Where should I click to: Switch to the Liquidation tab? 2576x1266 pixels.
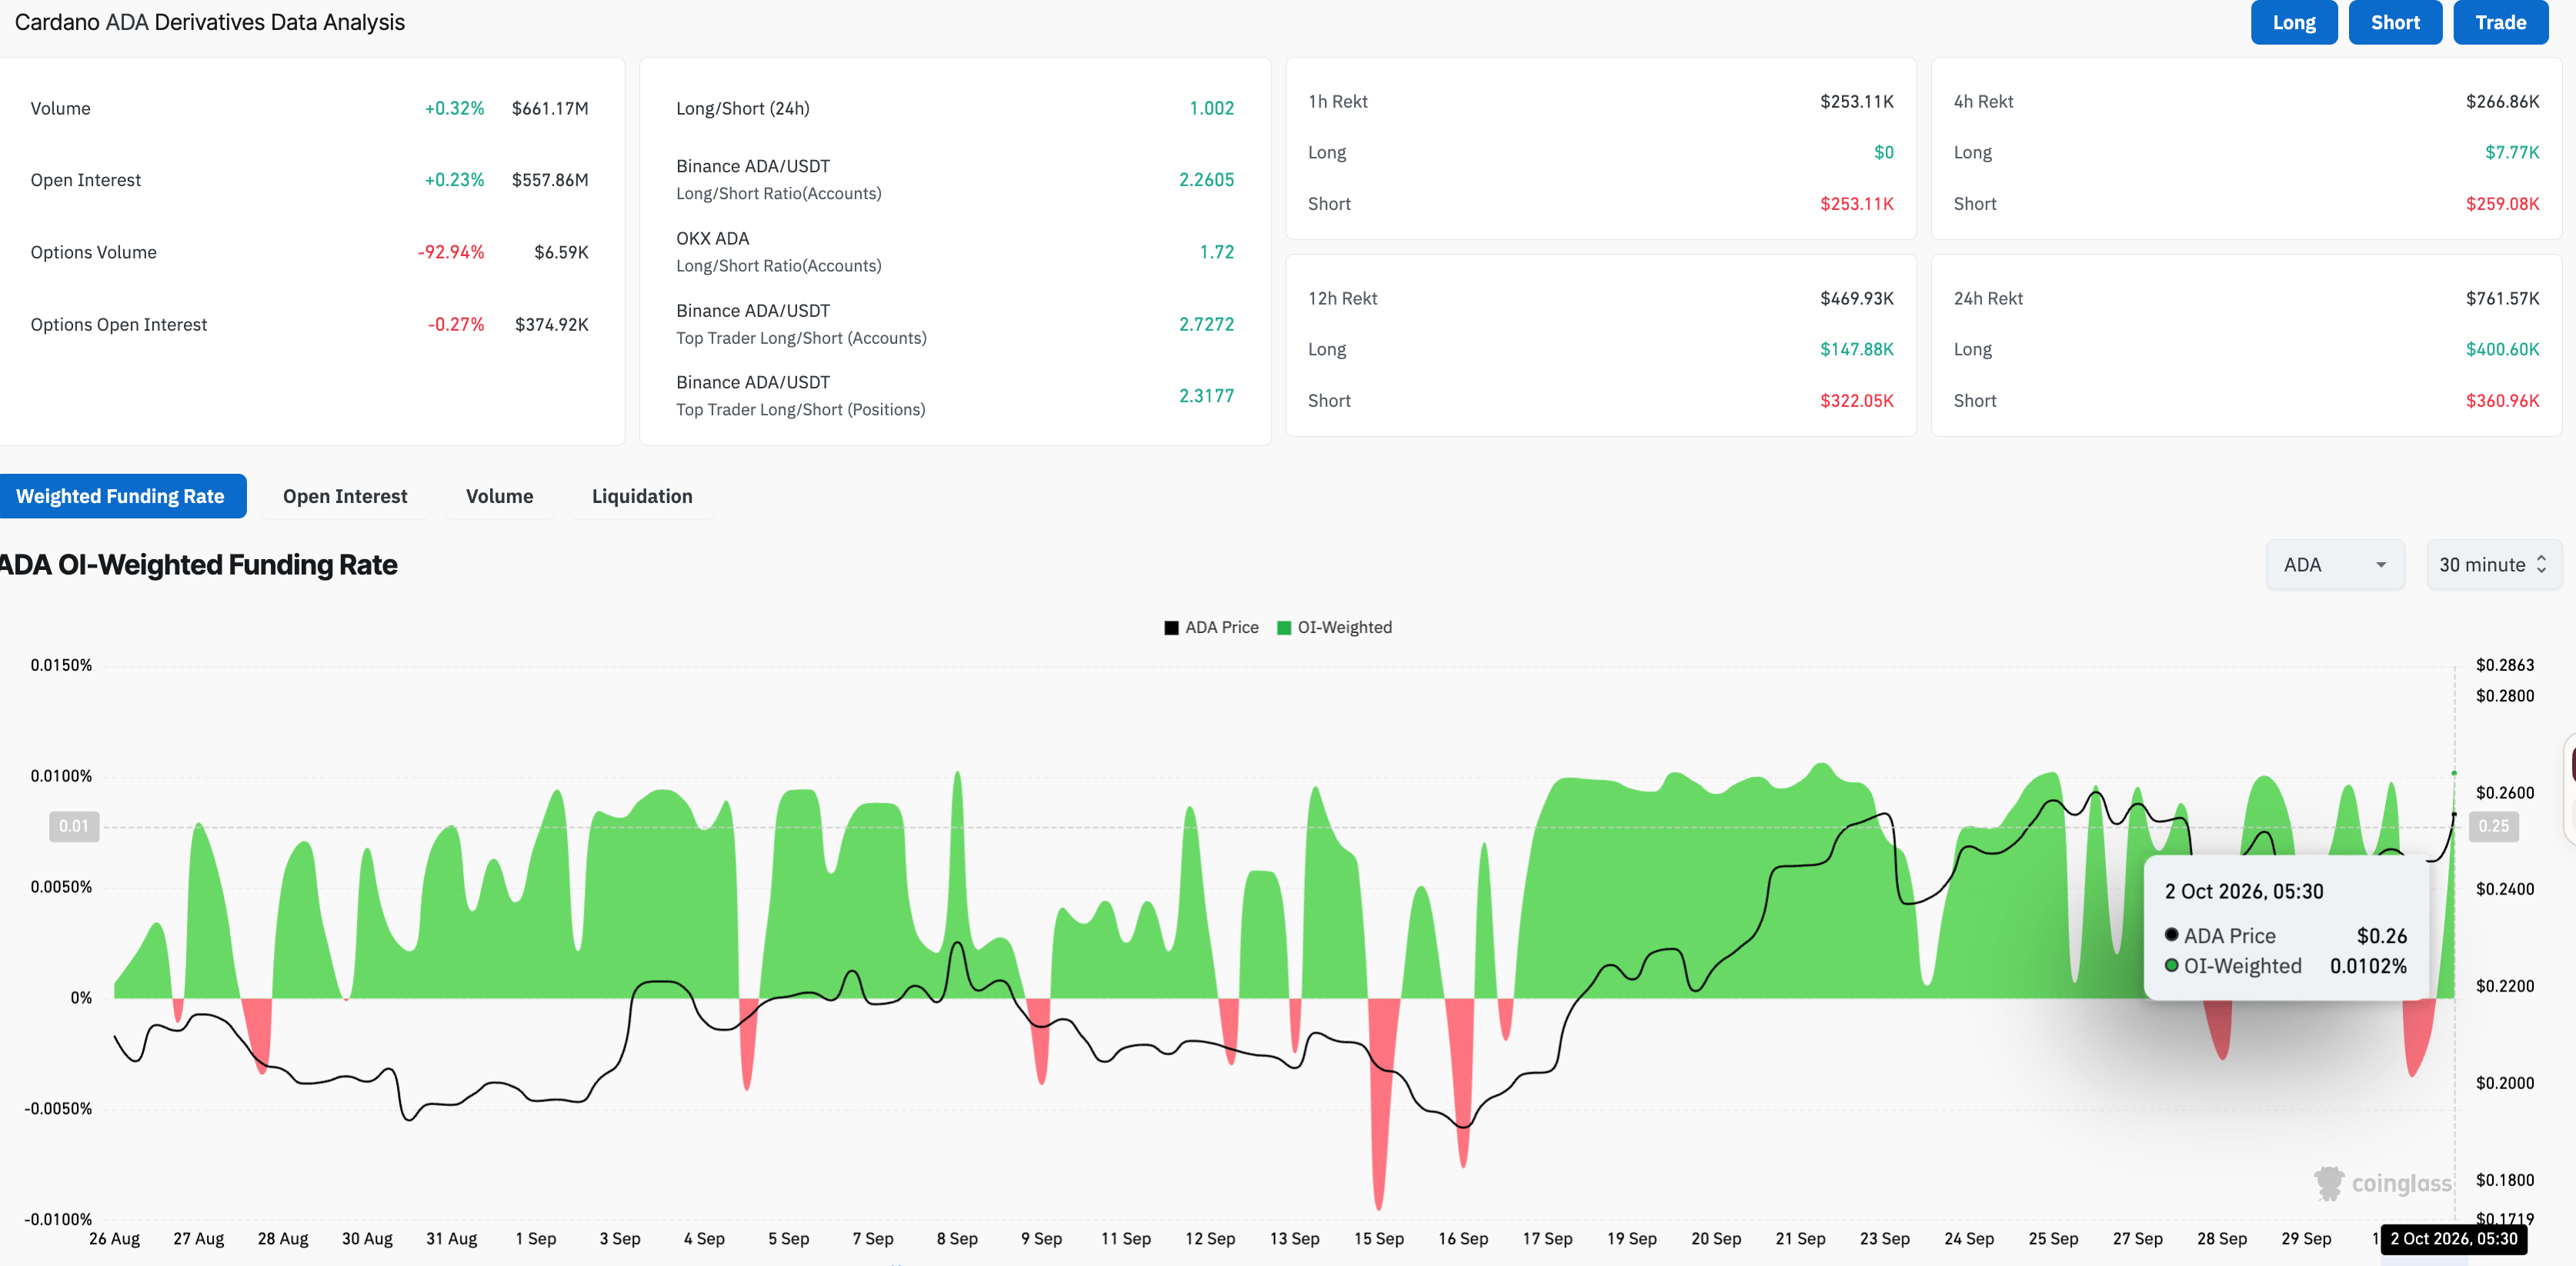click(x=642, y=496)
